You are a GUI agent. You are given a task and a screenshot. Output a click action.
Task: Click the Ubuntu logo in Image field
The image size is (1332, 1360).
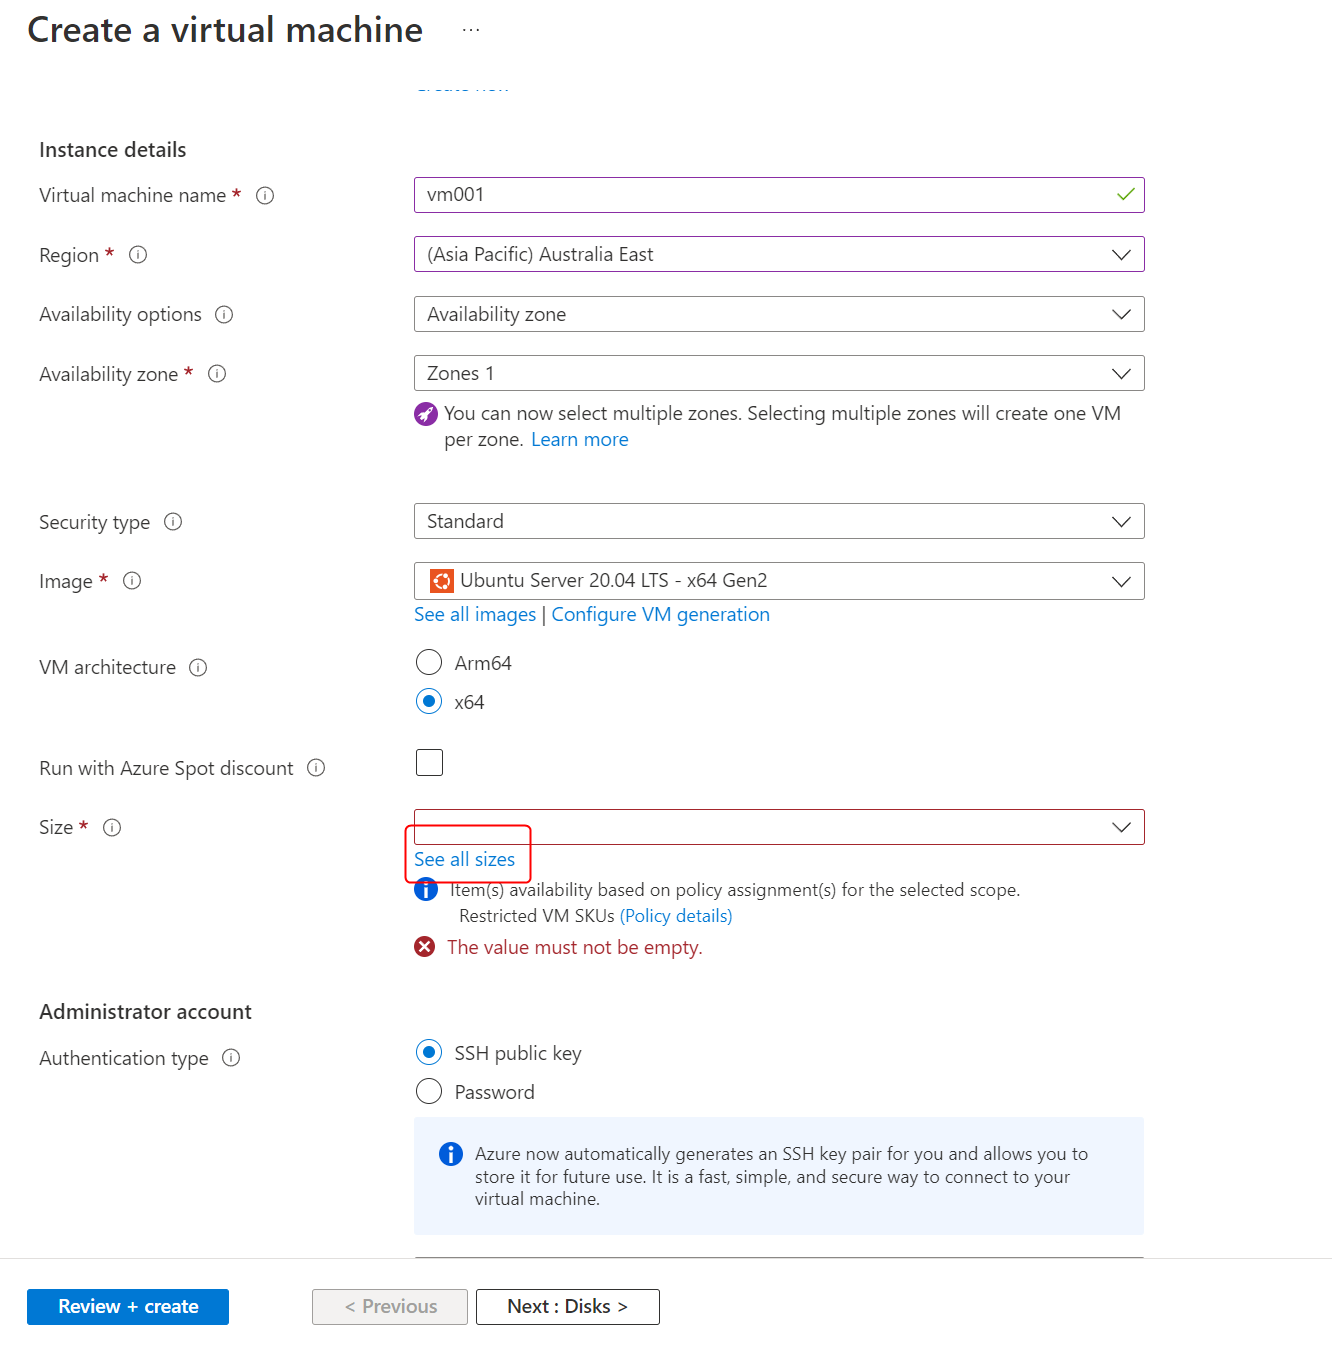click(441, 581)
